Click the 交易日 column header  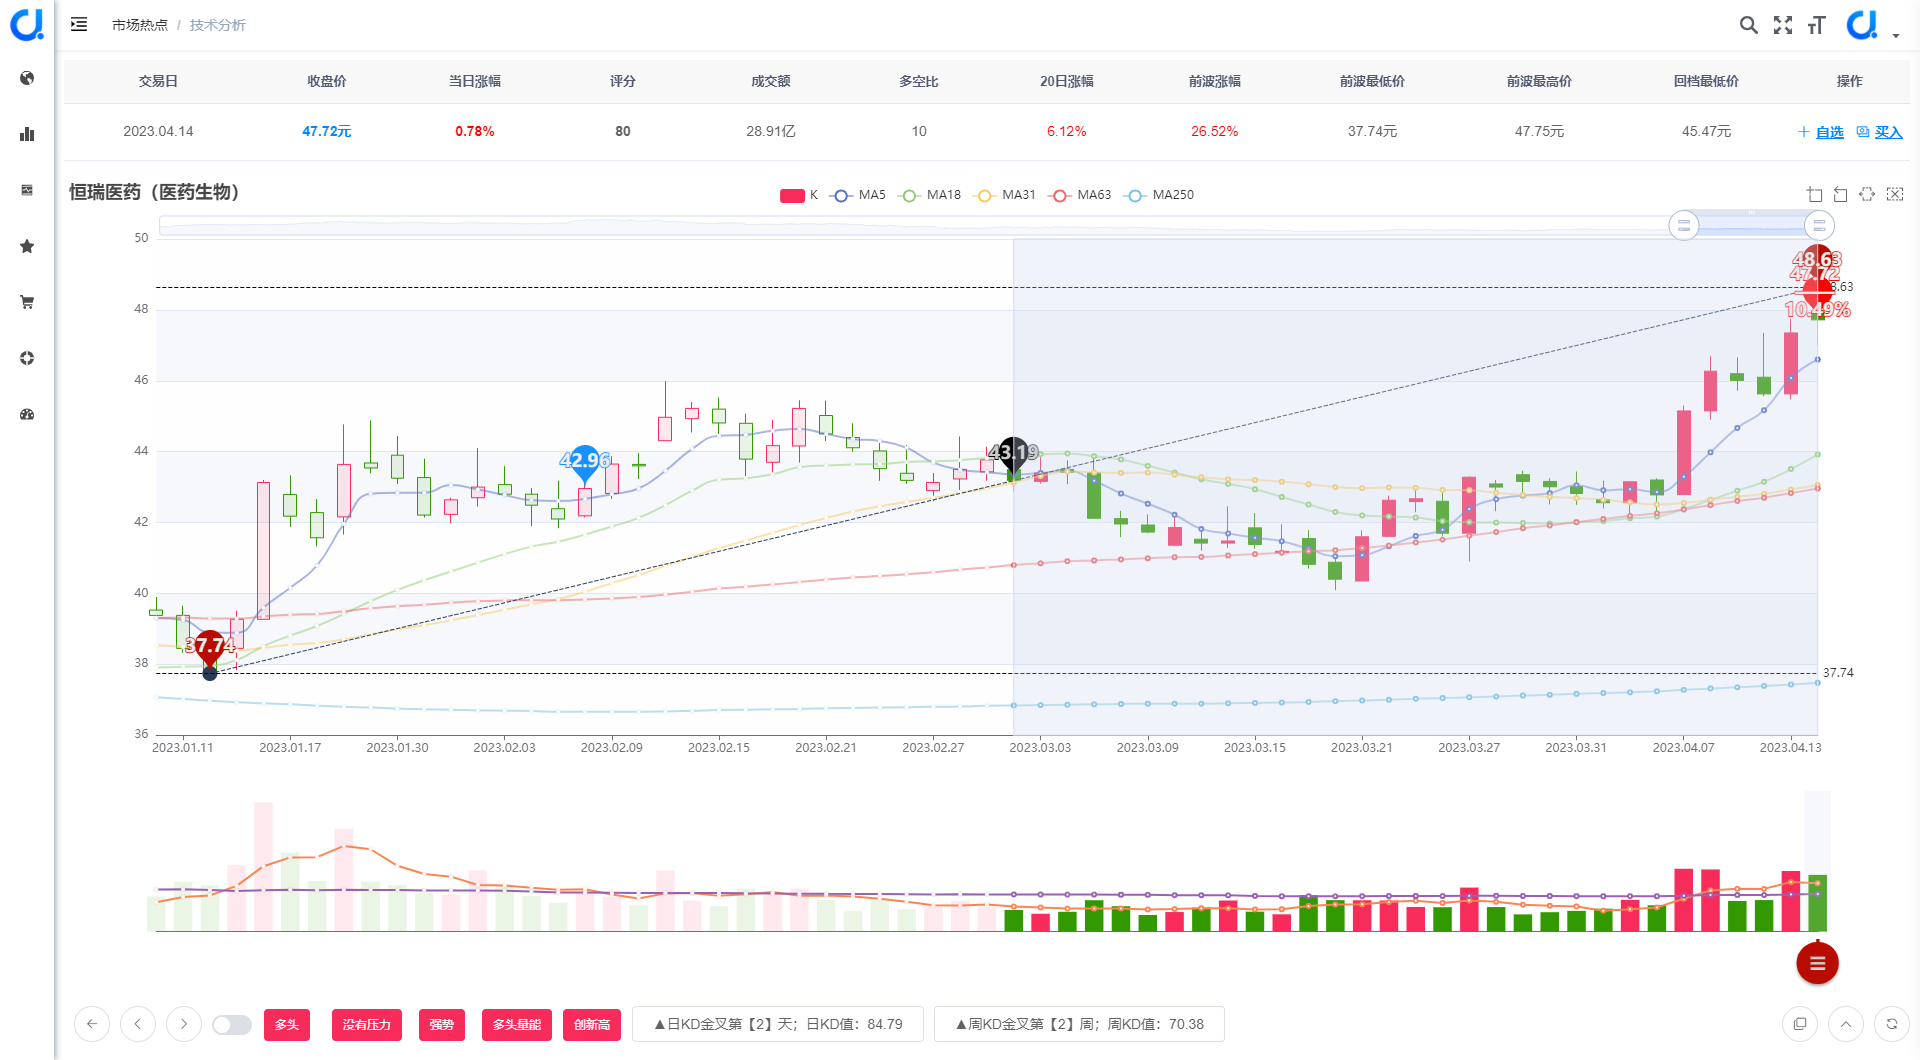click(158, 81)
